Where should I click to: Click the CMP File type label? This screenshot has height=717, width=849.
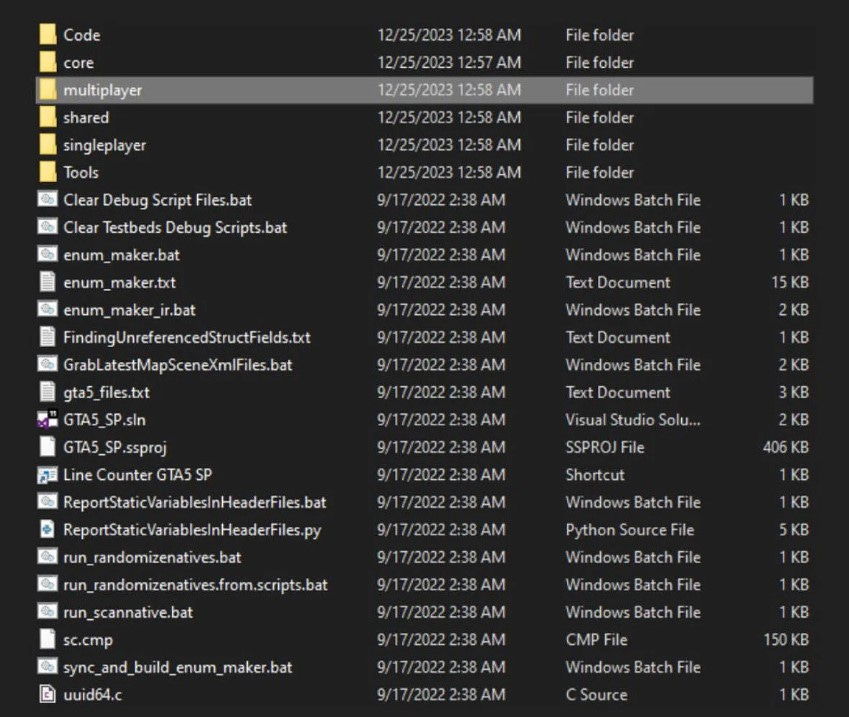(596, 640)
